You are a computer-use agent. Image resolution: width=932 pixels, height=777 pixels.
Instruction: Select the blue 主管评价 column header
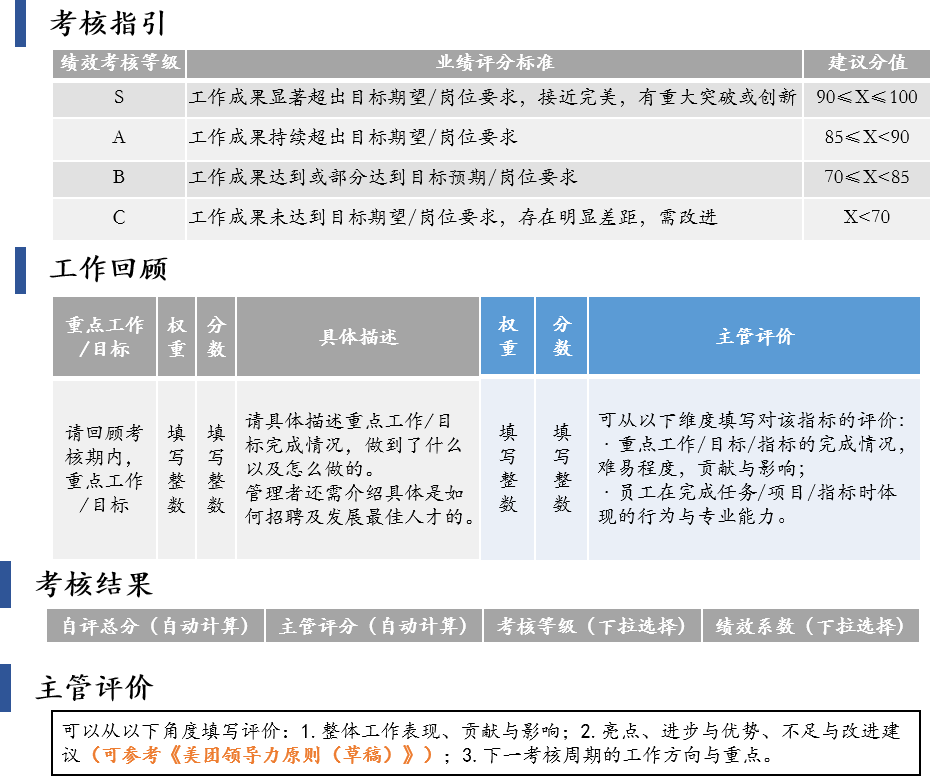click(x=754, y=336)
